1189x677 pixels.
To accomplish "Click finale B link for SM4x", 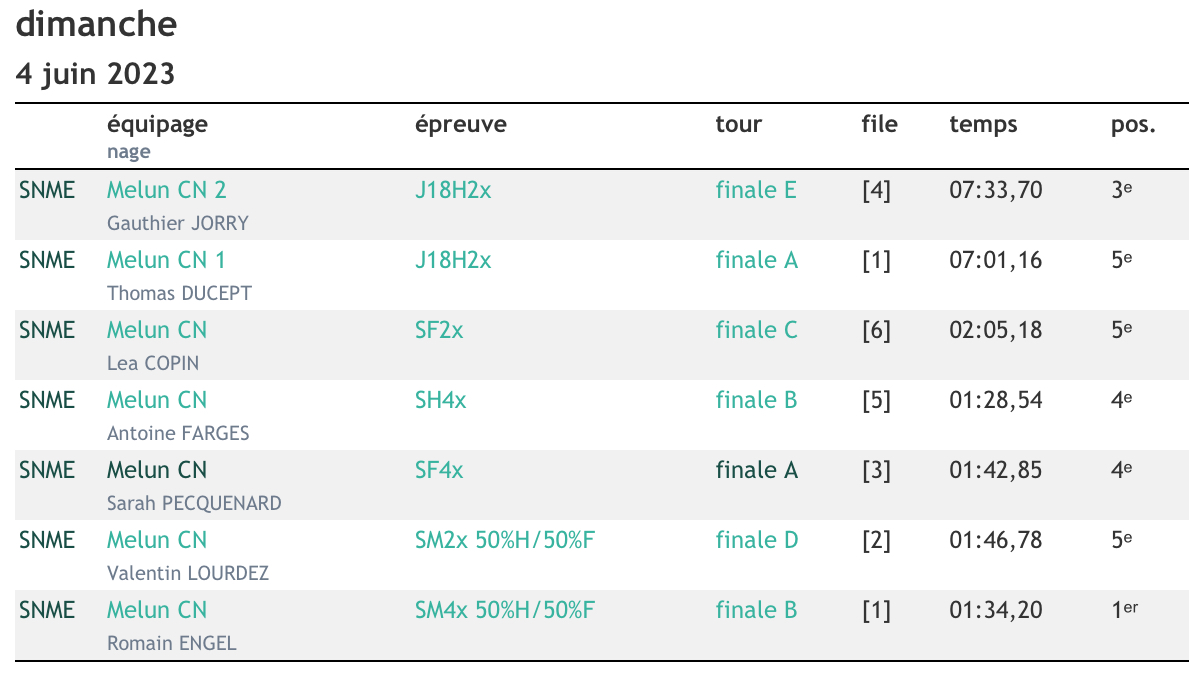I will tap(756, 610).
